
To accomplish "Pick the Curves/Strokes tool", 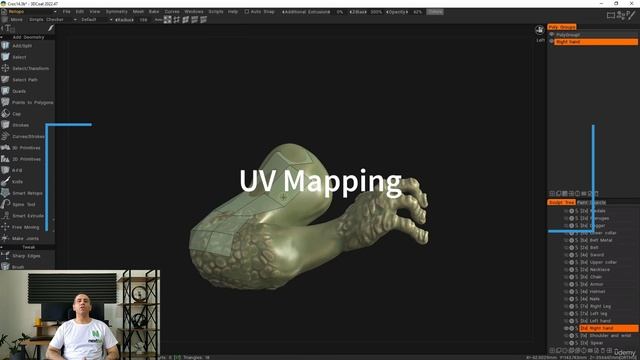I will pos(27,136).
